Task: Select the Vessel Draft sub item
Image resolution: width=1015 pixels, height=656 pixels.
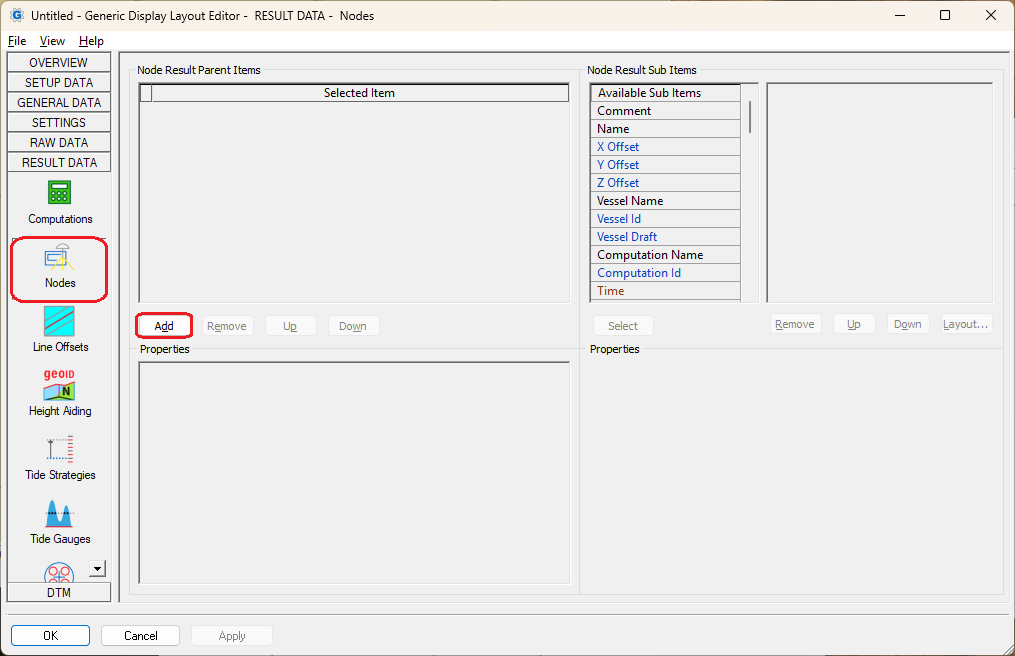Action: pyautogui.click(x=665, y=237)
